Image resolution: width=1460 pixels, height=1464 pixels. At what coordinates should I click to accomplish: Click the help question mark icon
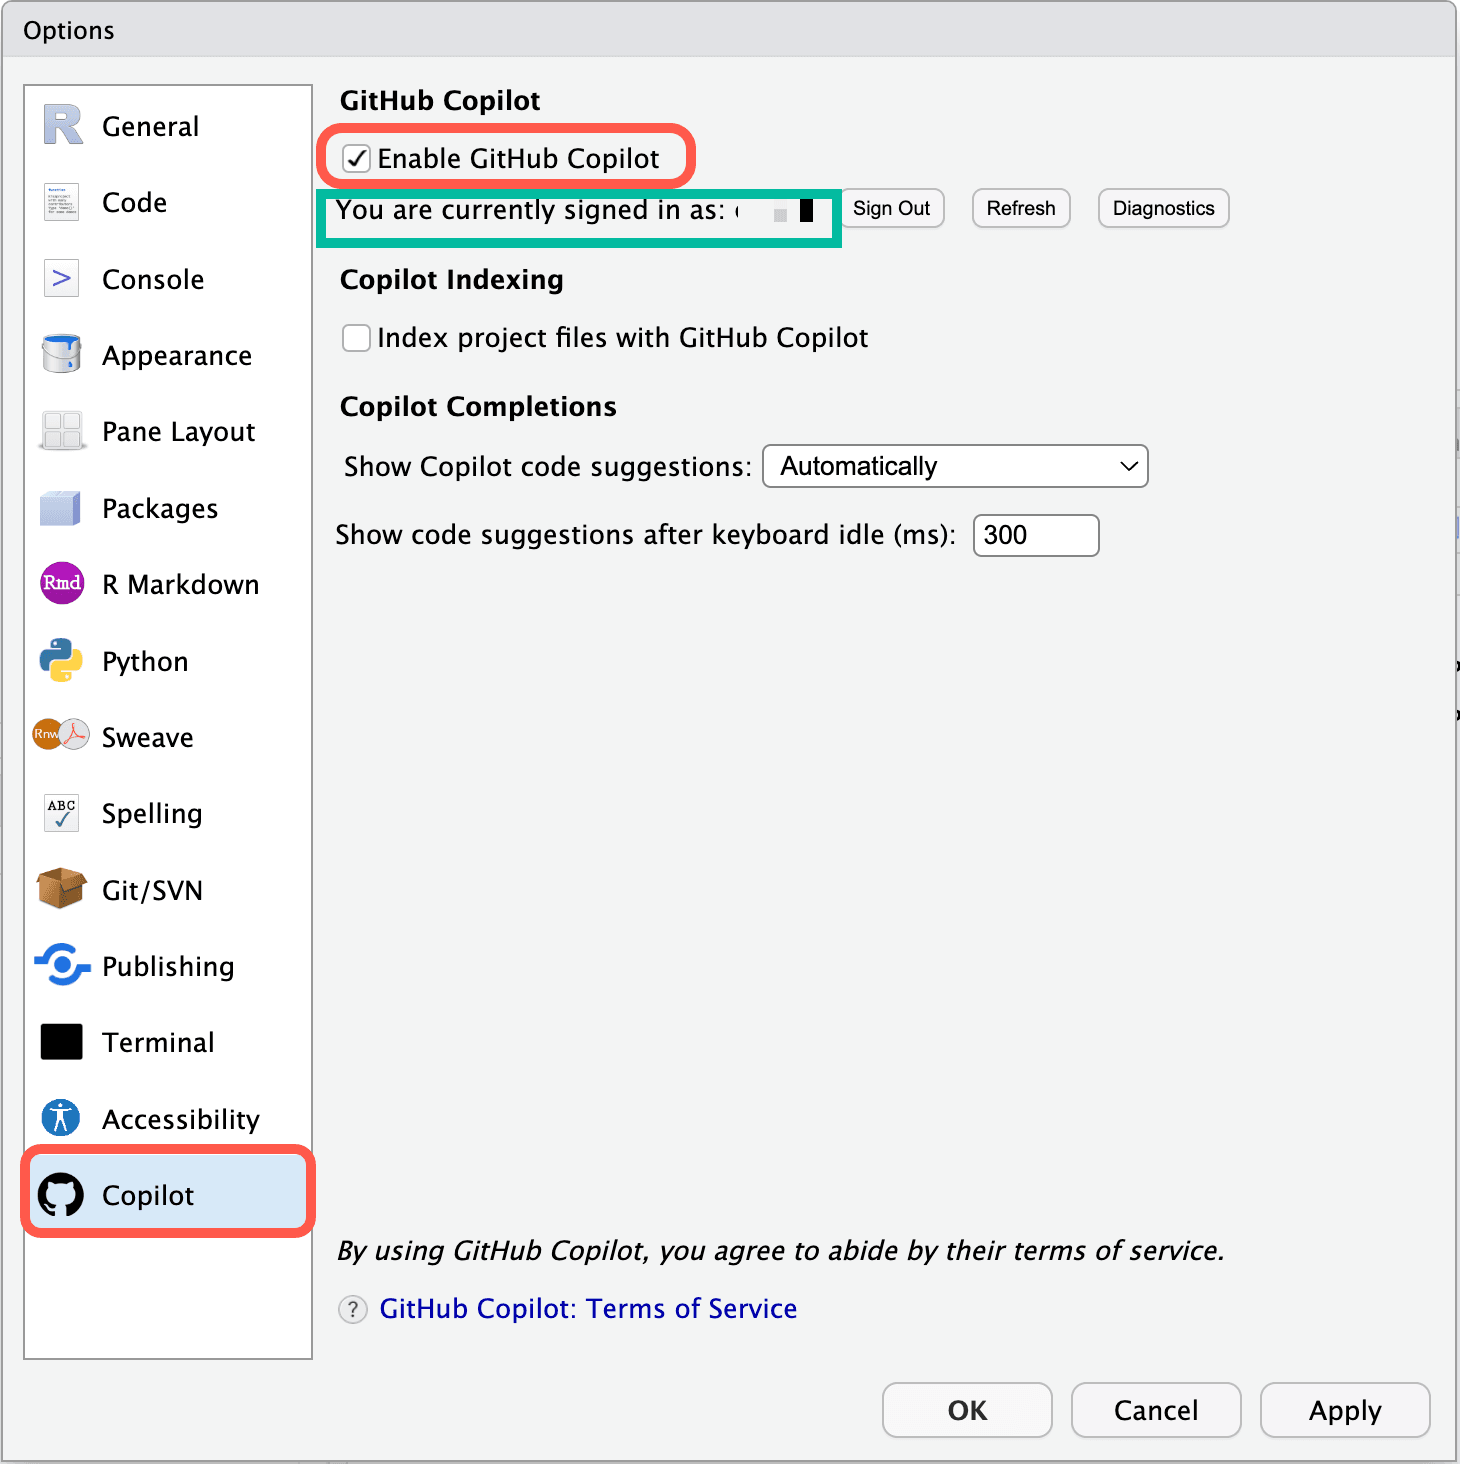click(353, 1309)
